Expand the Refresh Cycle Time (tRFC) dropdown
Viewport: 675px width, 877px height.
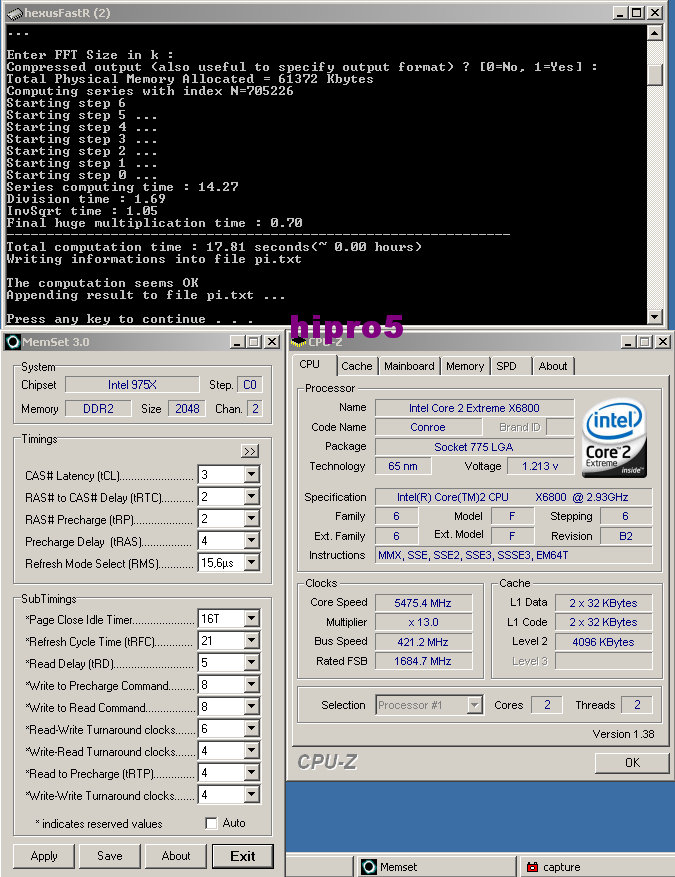(x=251, y=641)
